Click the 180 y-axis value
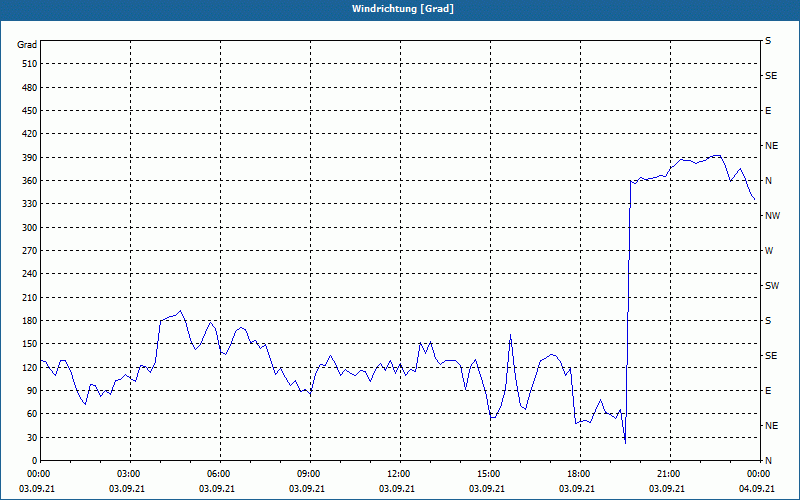The height and width of the screenshot is (500, 800). pos(30,321)
